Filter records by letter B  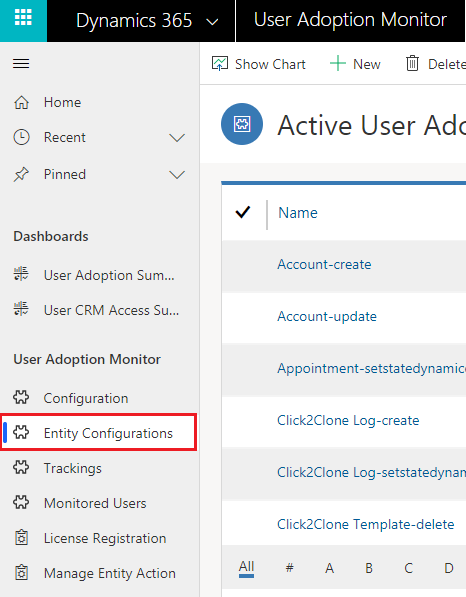coord(369,568)
